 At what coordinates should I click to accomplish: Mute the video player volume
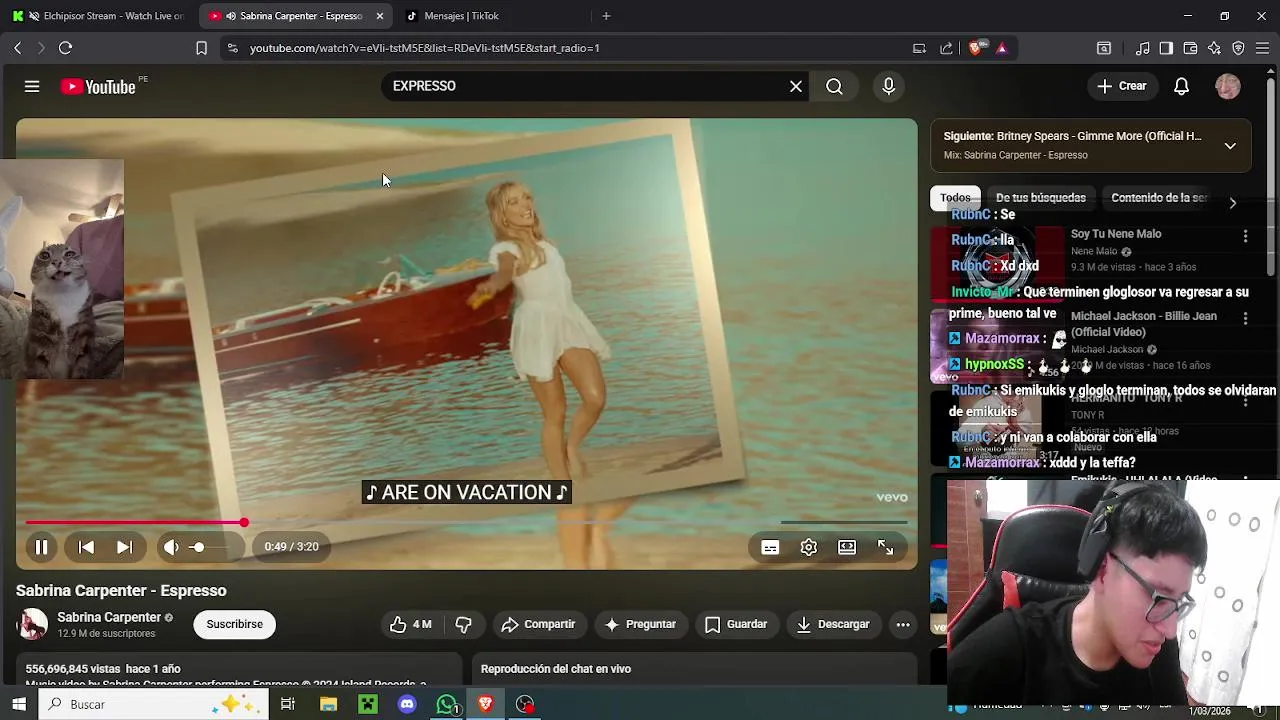tap(171, 547)
